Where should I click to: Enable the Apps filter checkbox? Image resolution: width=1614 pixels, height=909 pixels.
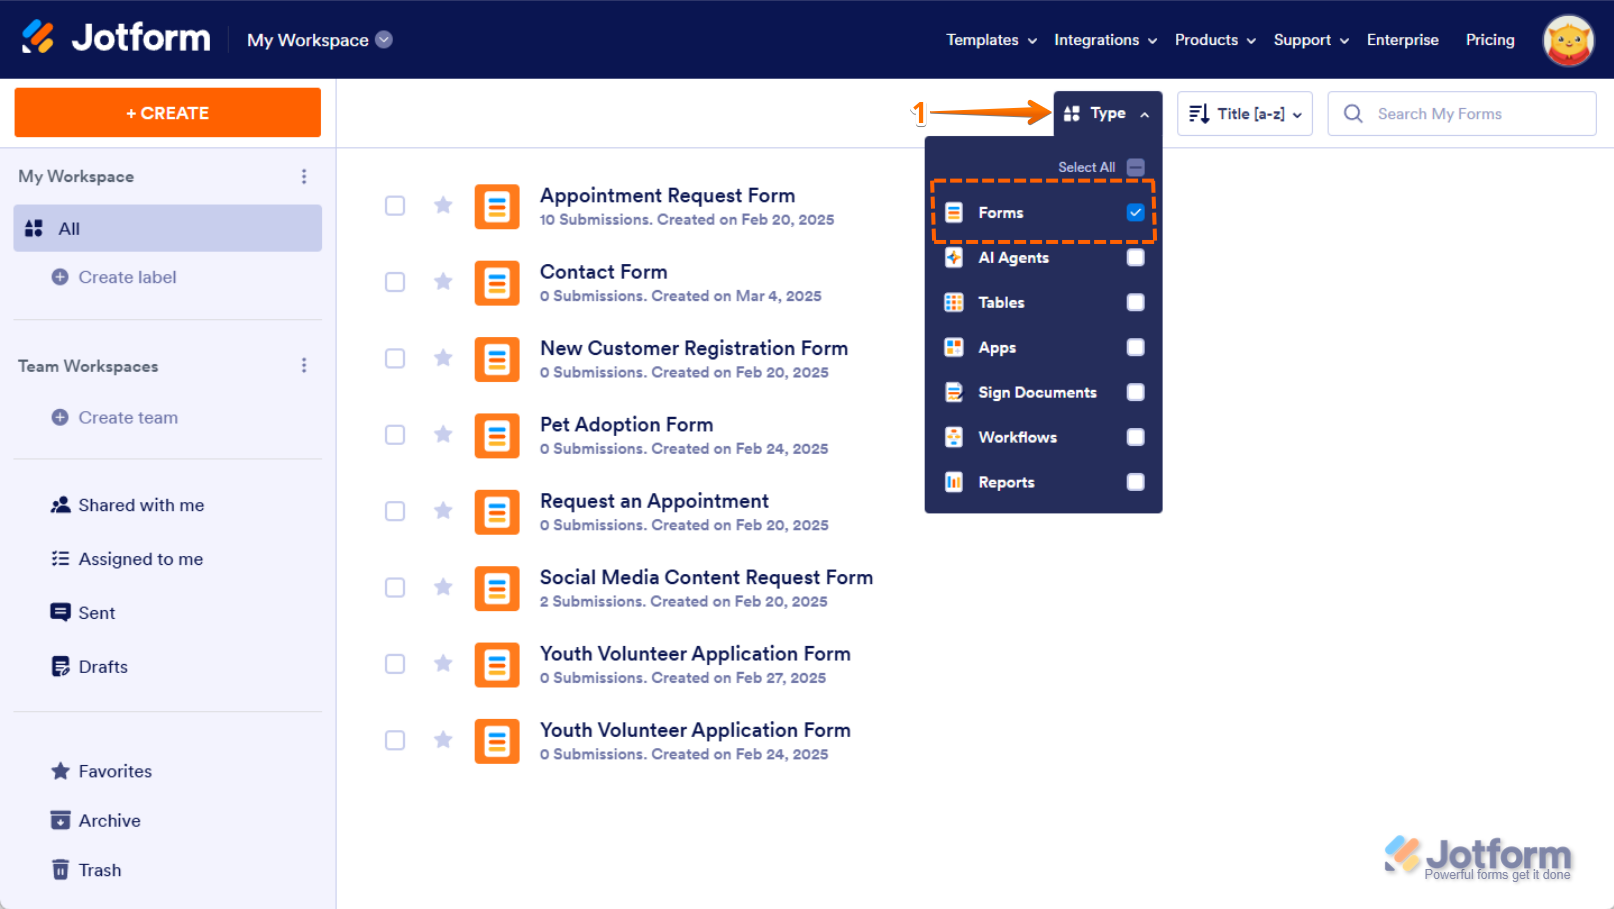click(x=1135, y=347)
